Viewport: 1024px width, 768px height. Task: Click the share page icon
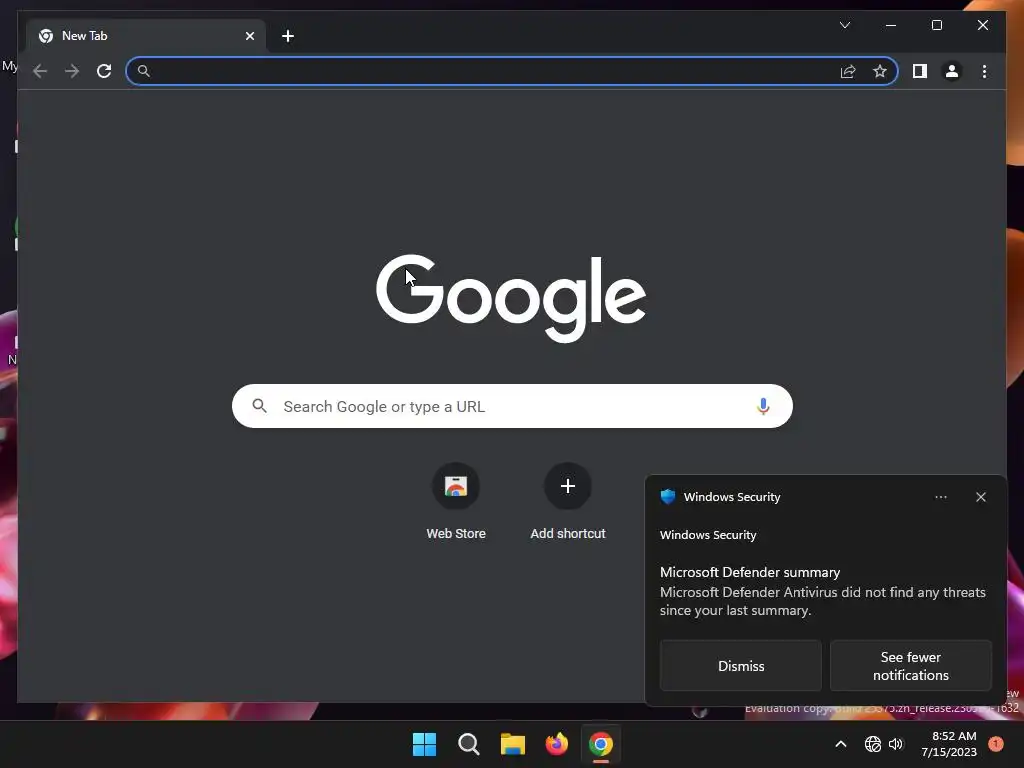pos(848,71)
